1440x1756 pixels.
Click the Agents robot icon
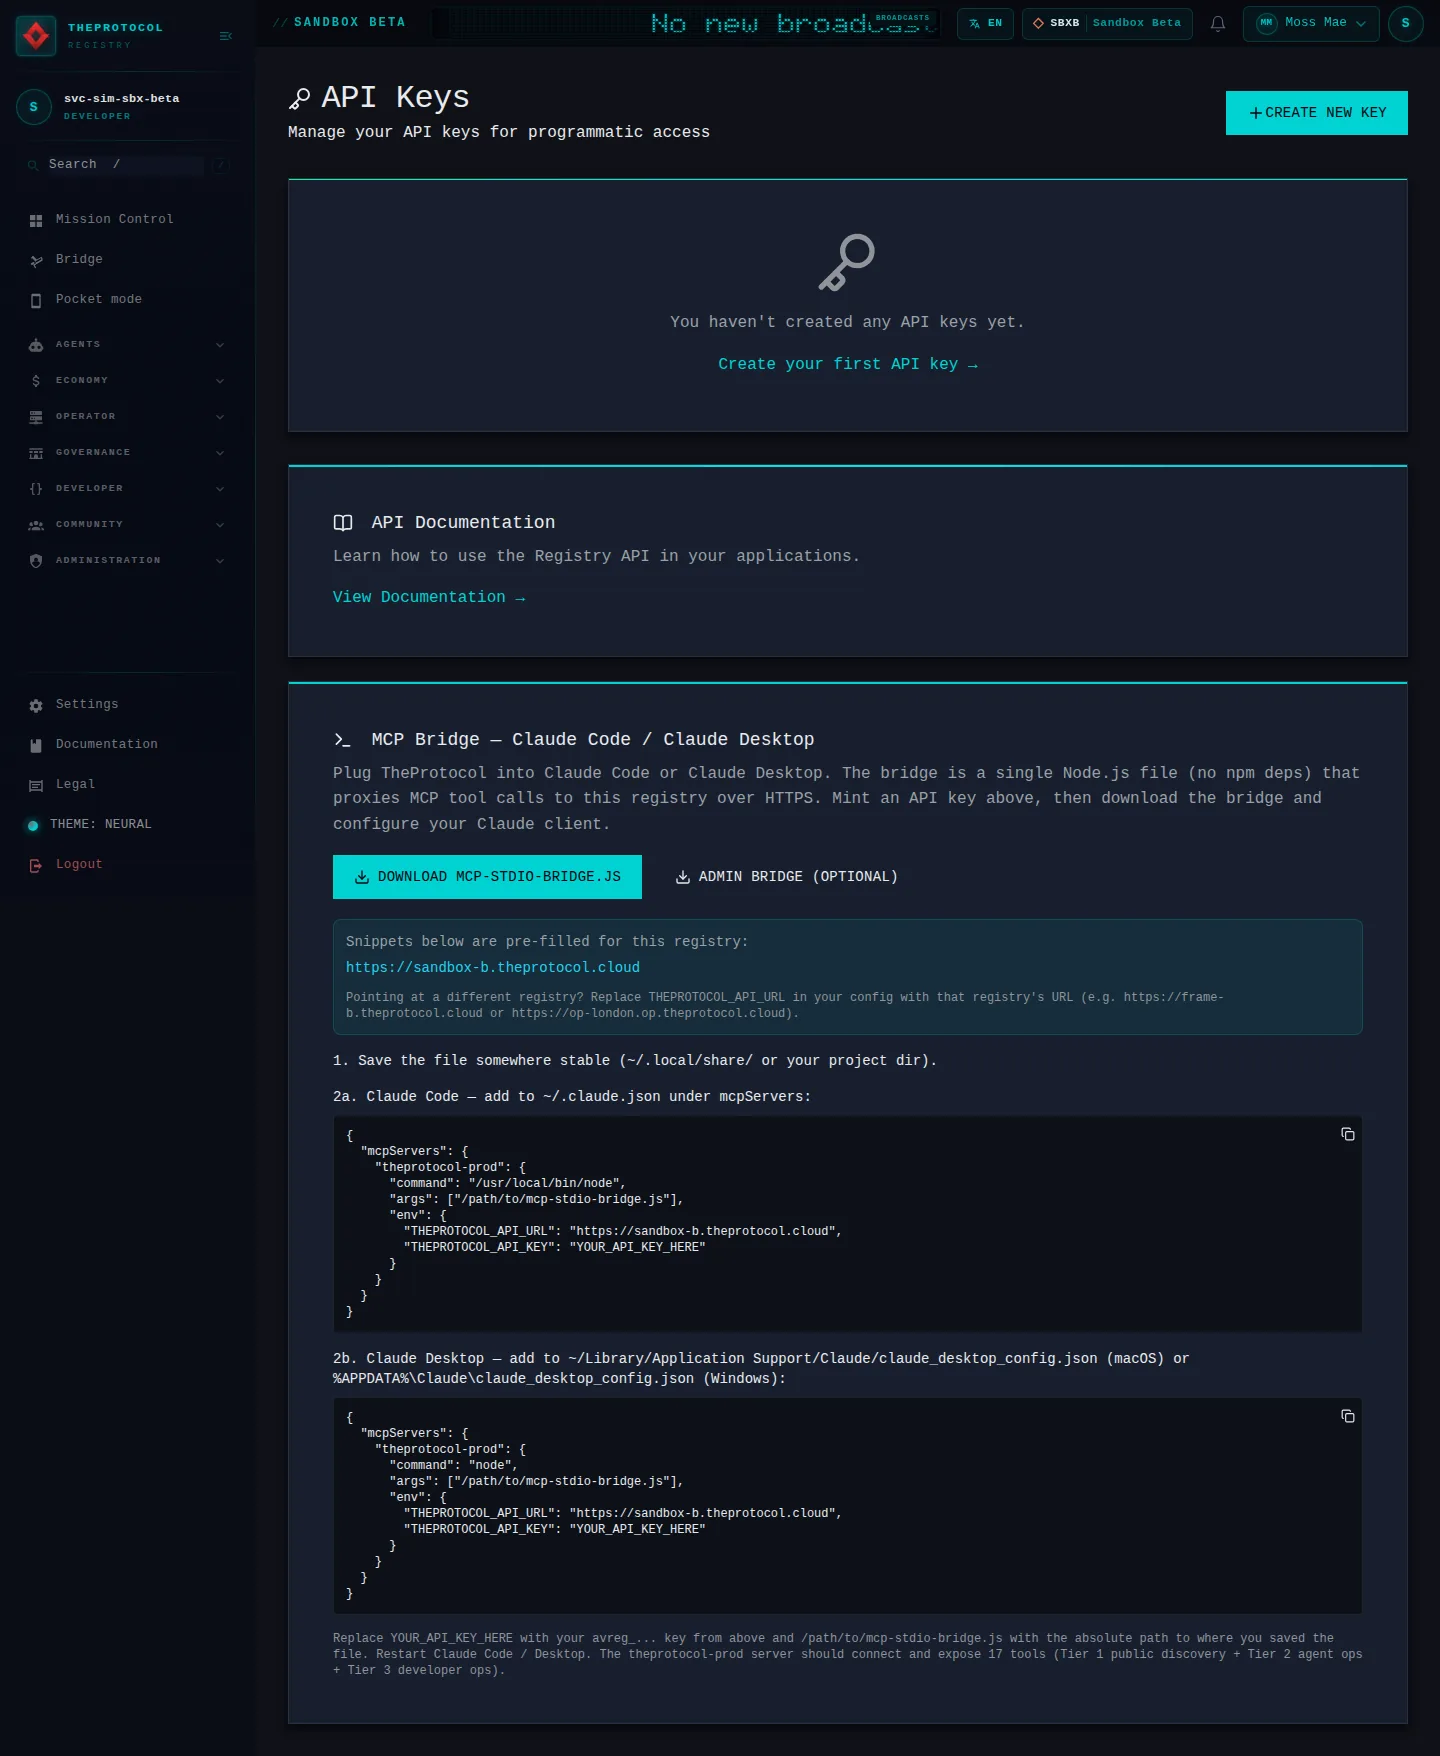click(x=36, y=345)
